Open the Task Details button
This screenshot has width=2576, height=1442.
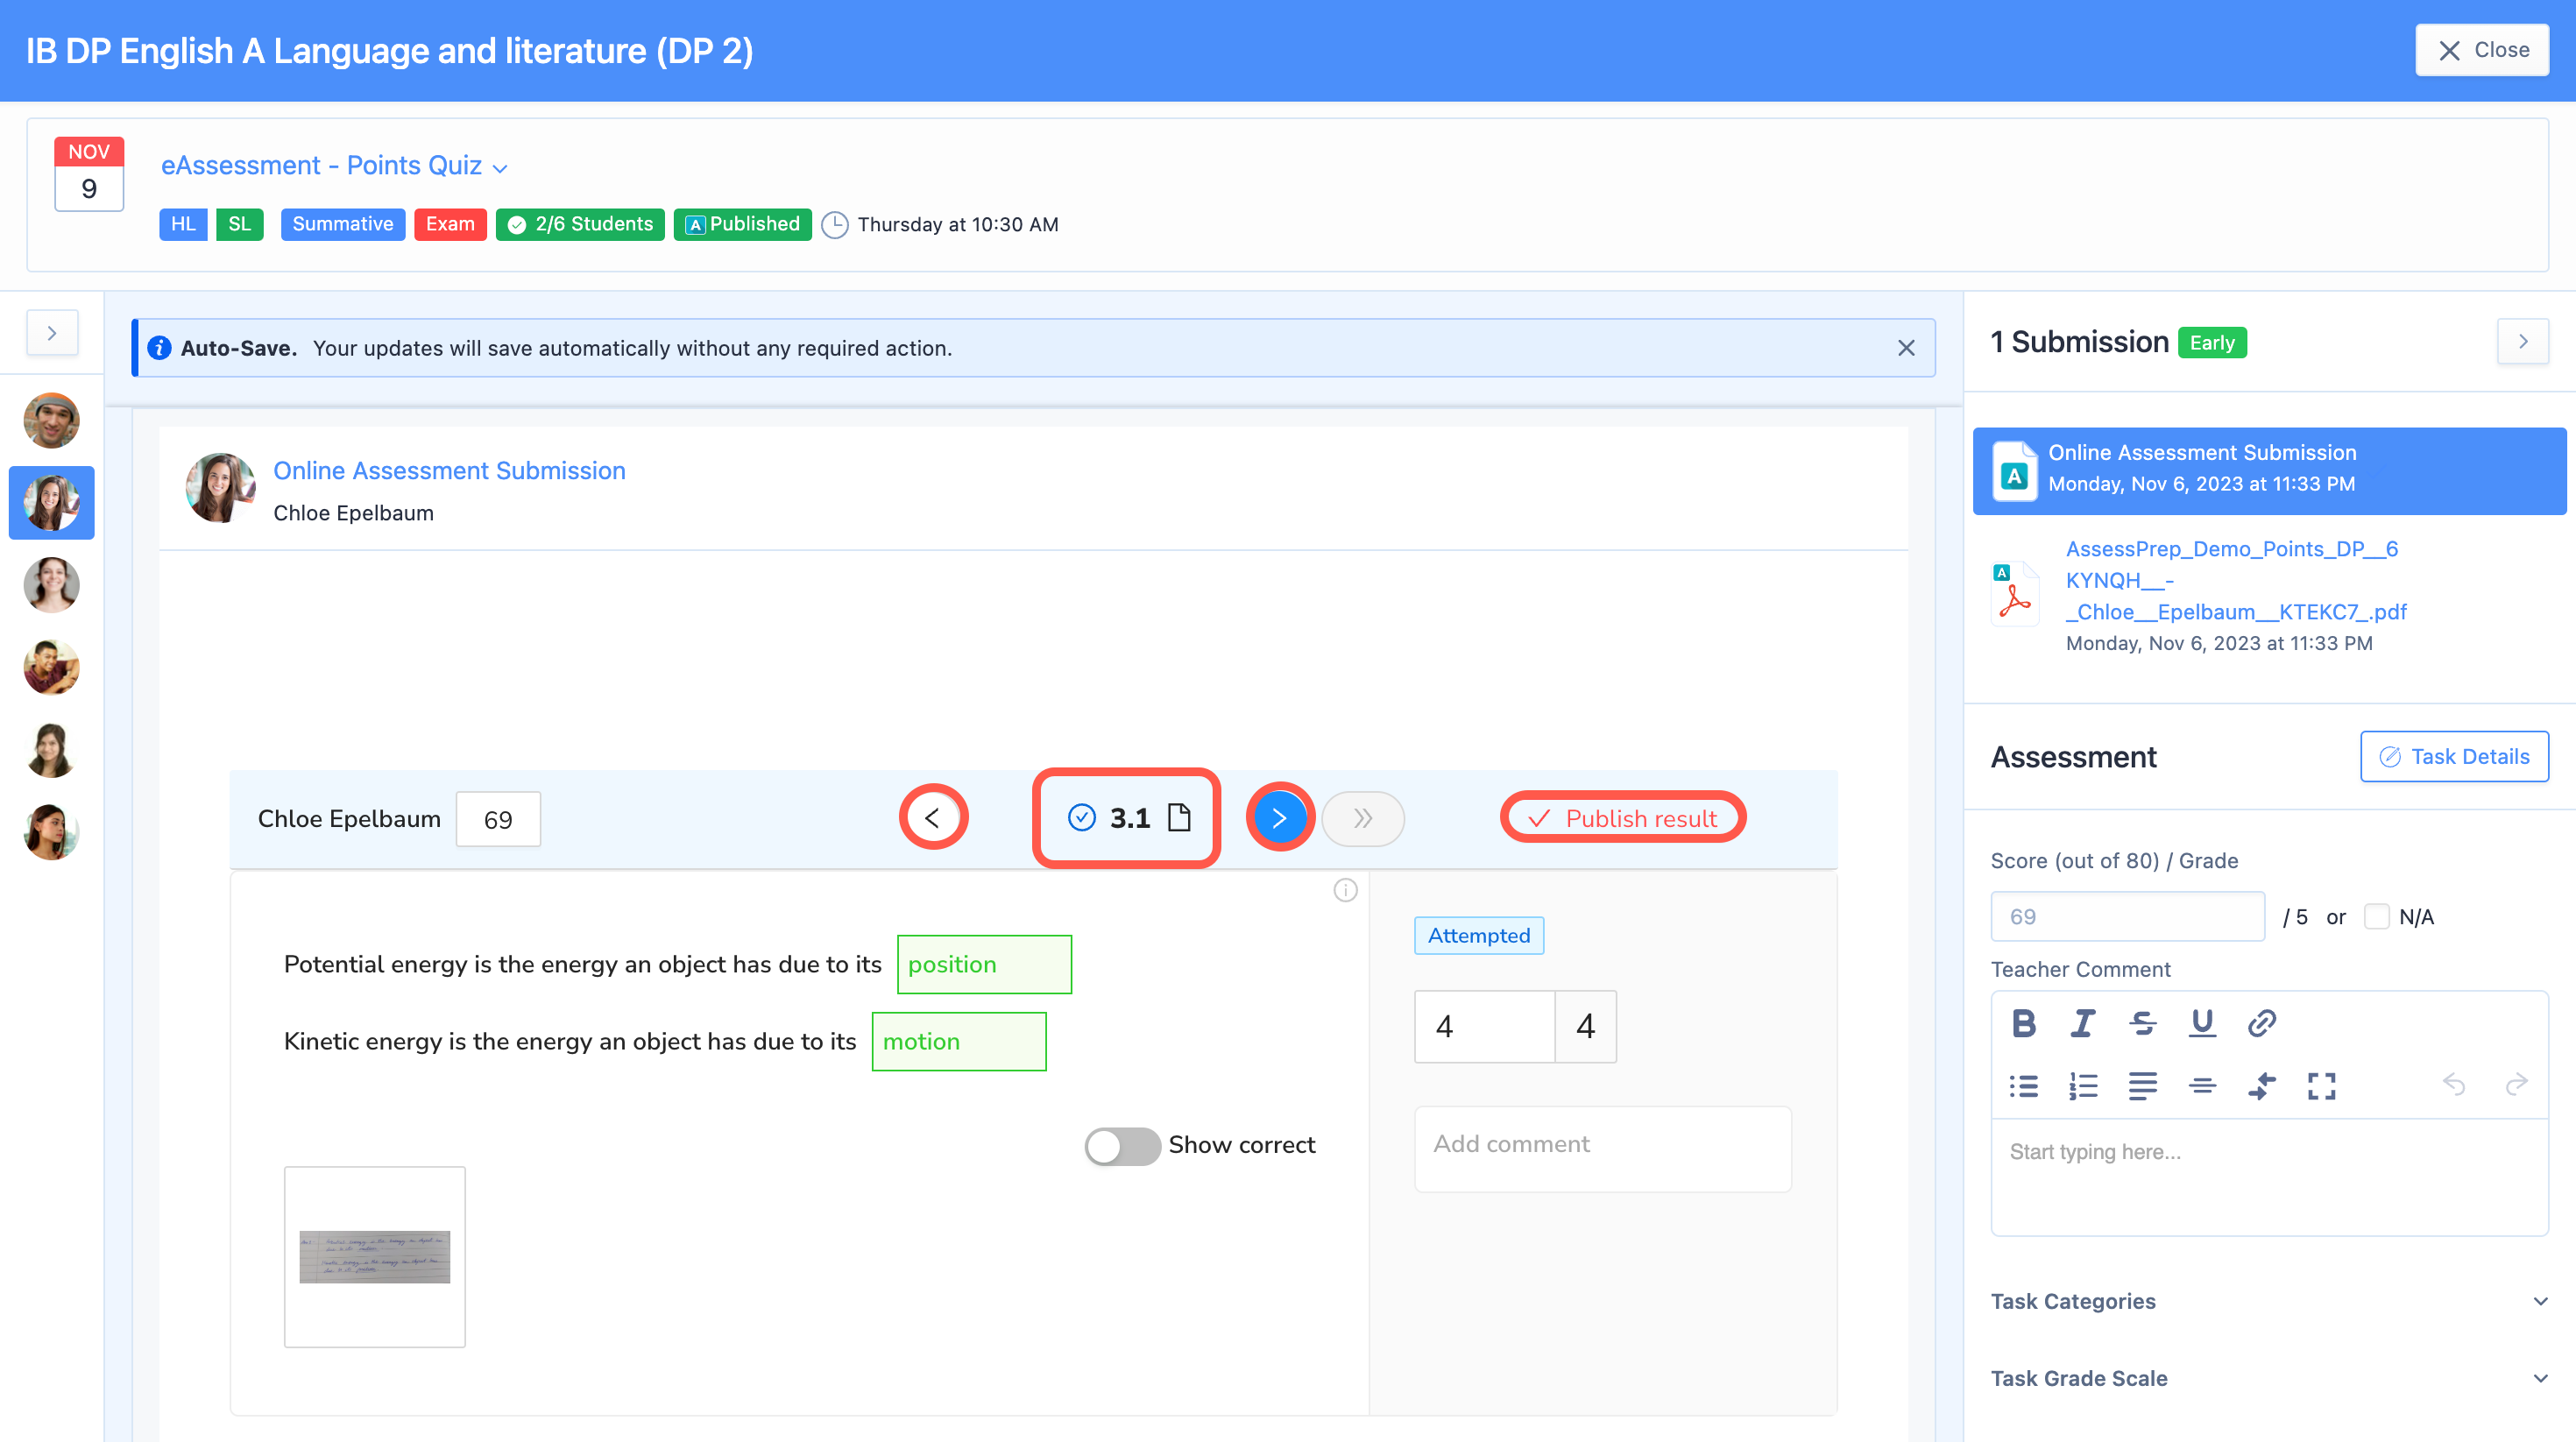[x=2454, y=757]
